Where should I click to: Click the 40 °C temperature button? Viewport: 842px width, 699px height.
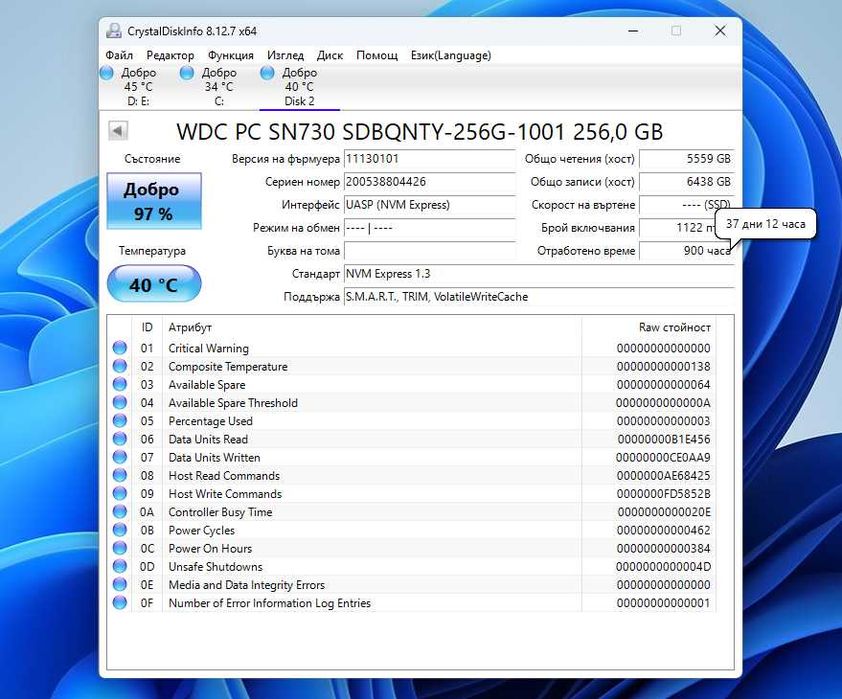coord(154,284)
